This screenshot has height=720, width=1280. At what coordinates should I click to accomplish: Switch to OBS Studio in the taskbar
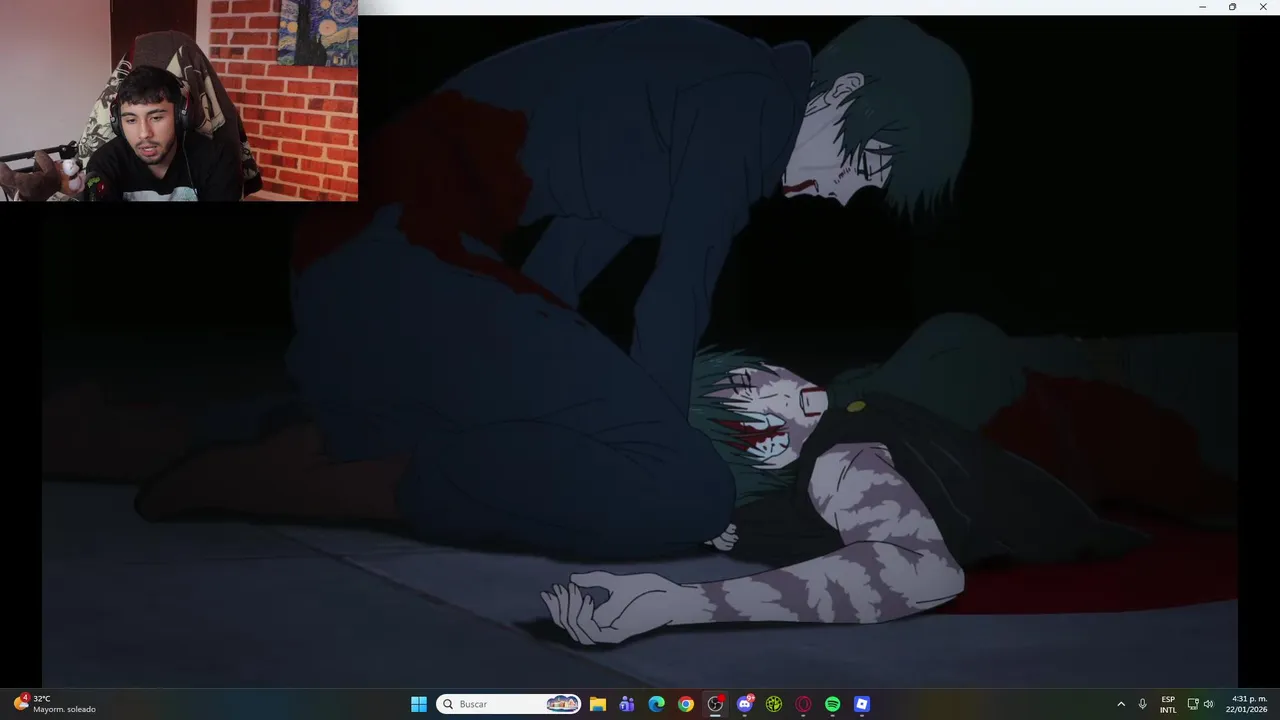pos(715,704)
